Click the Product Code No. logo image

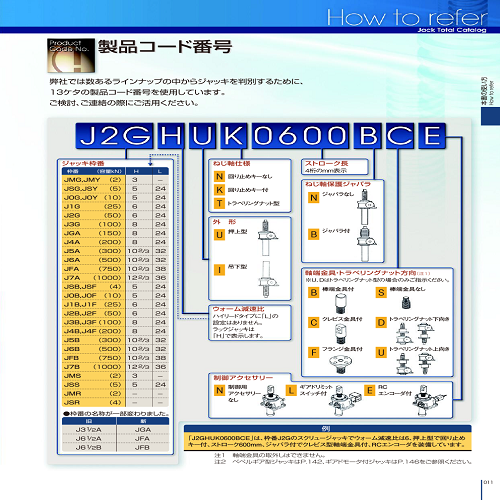point(71,56)
